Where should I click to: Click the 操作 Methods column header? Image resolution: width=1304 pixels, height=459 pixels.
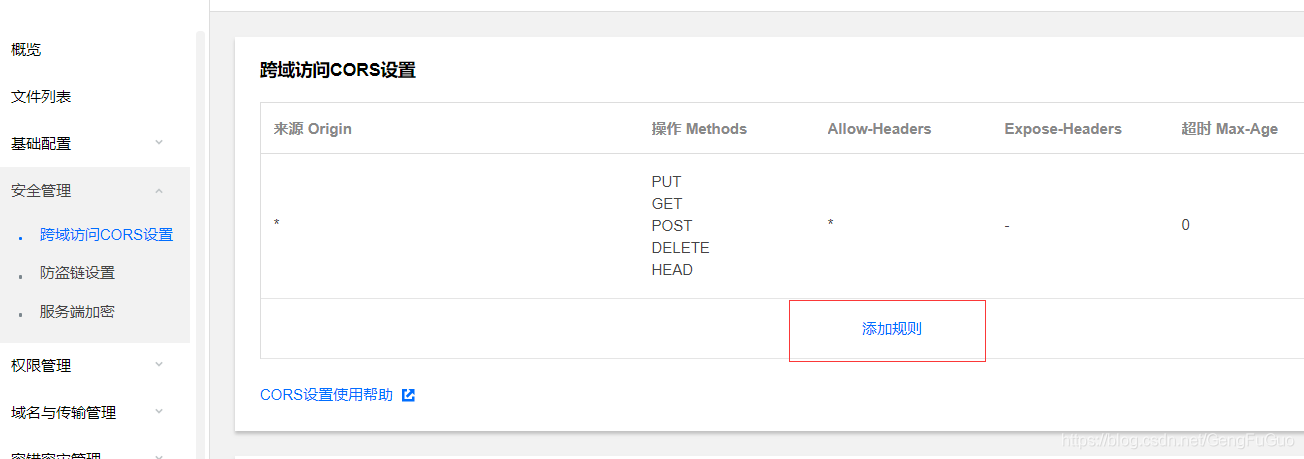[x=699, y=129]
